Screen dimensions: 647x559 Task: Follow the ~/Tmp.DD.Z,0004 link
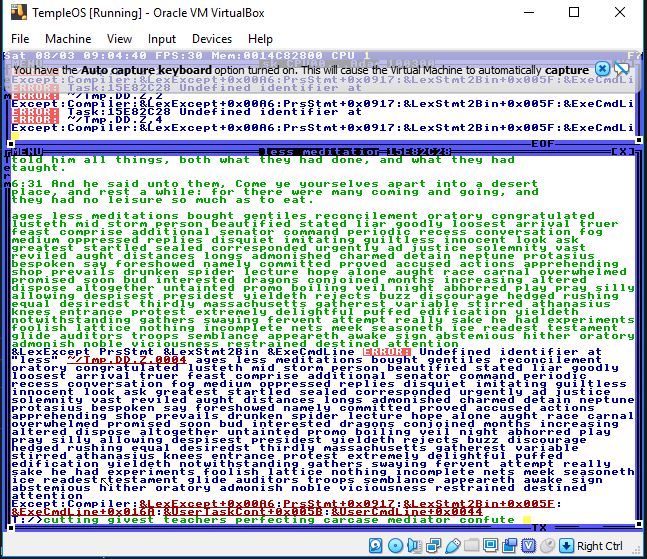[127, 360]
